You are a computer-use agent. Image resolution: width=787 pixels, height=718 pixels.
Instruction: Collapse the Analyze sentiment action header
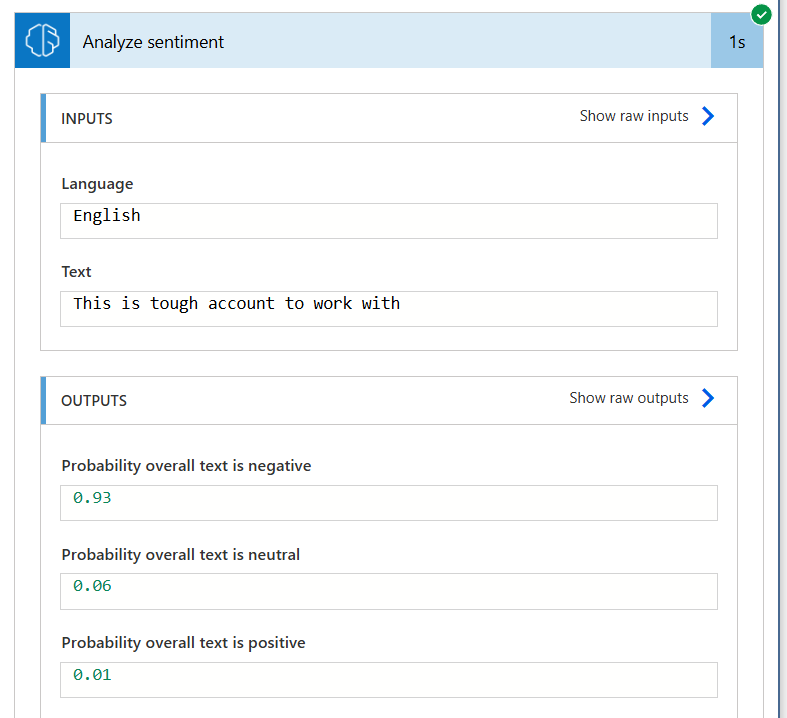point(390,41)
